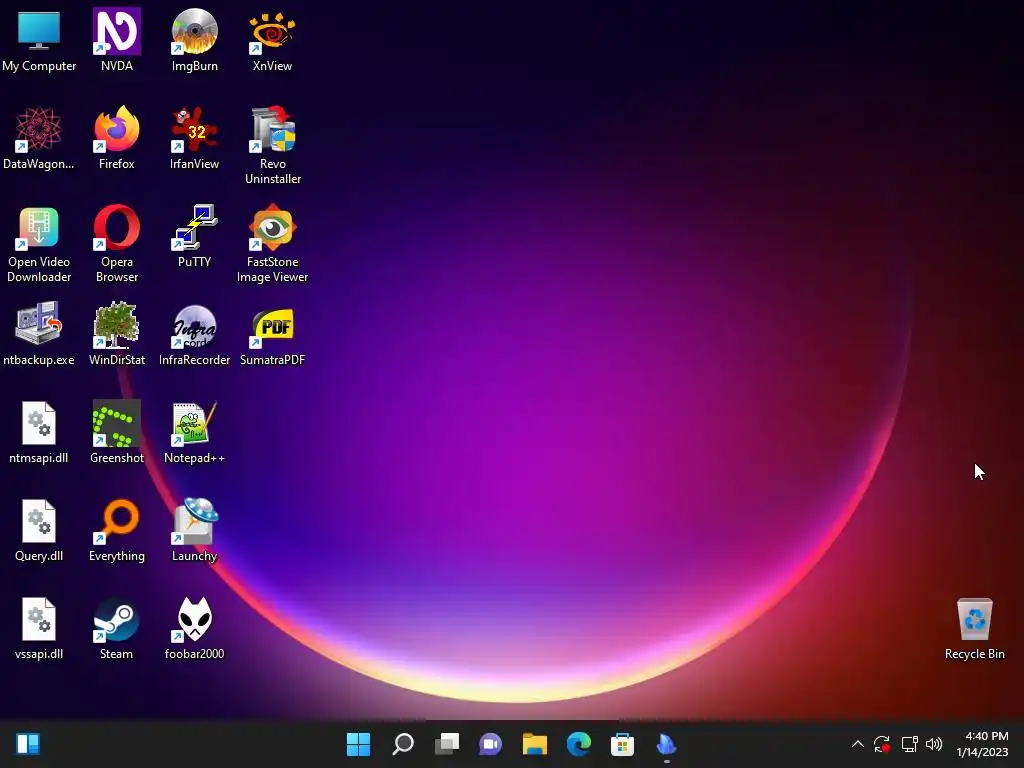Image resolution: width=1024 pixels, height=768 pixels.
Task: Launch Microsoft Edge from taskbar
Action: pos(579,744)
